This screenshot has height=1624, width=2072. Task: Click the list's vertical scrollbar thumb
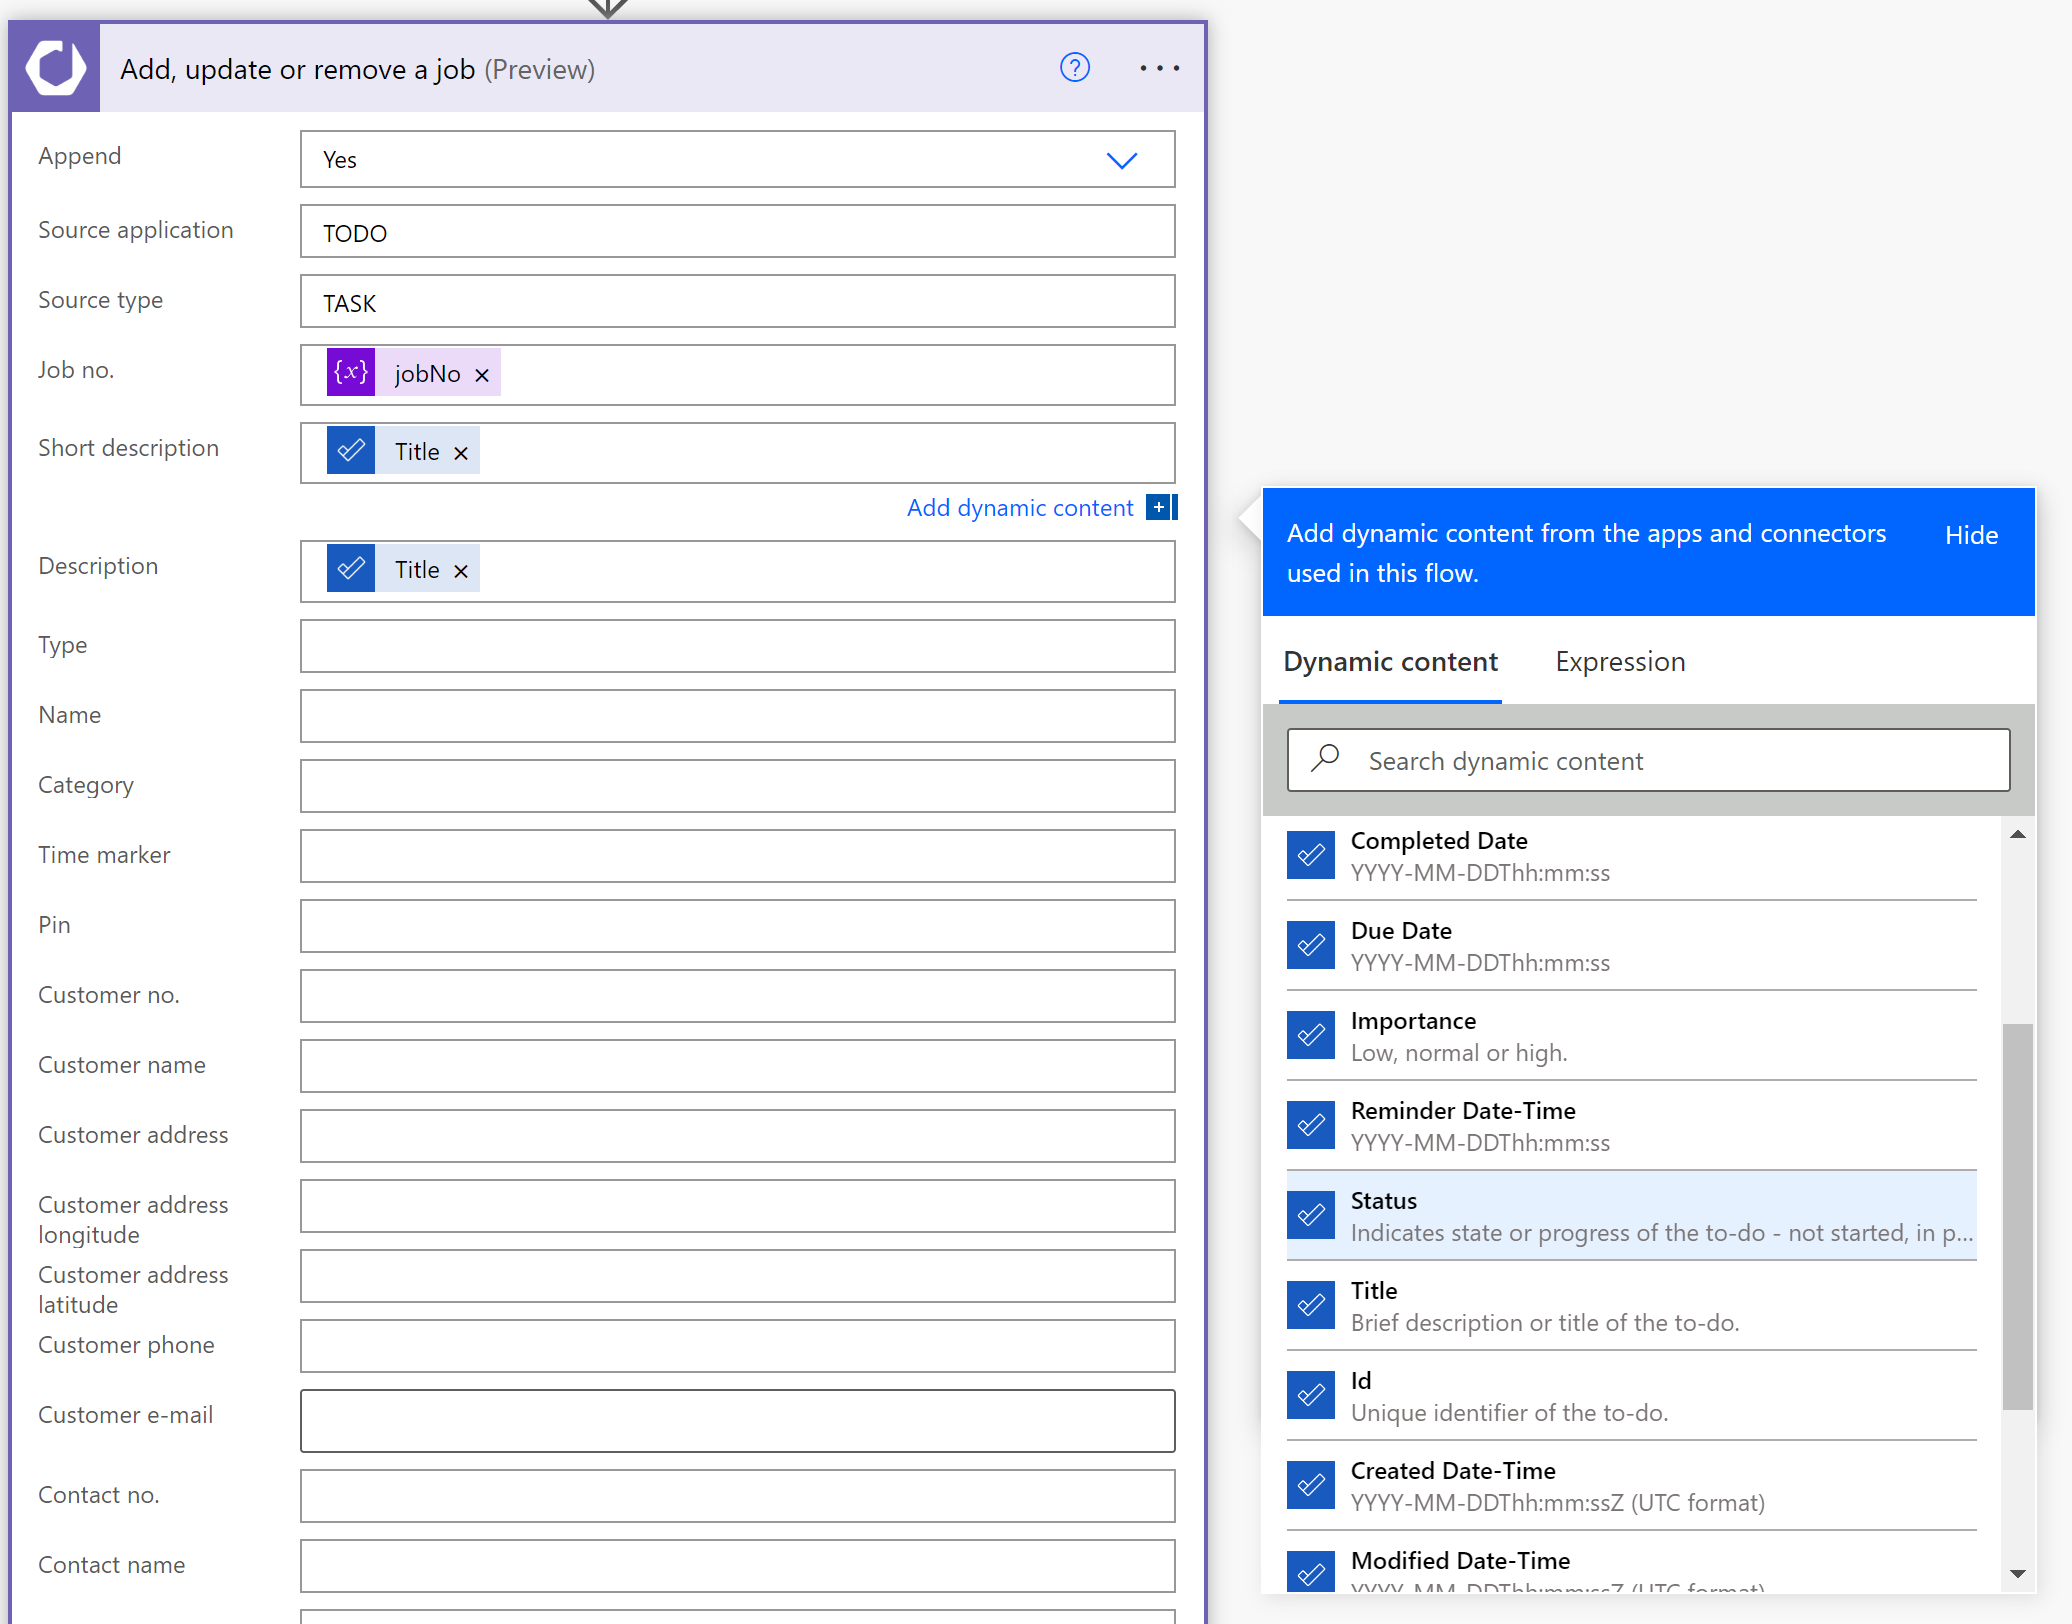click(x=2017, y=1215)
